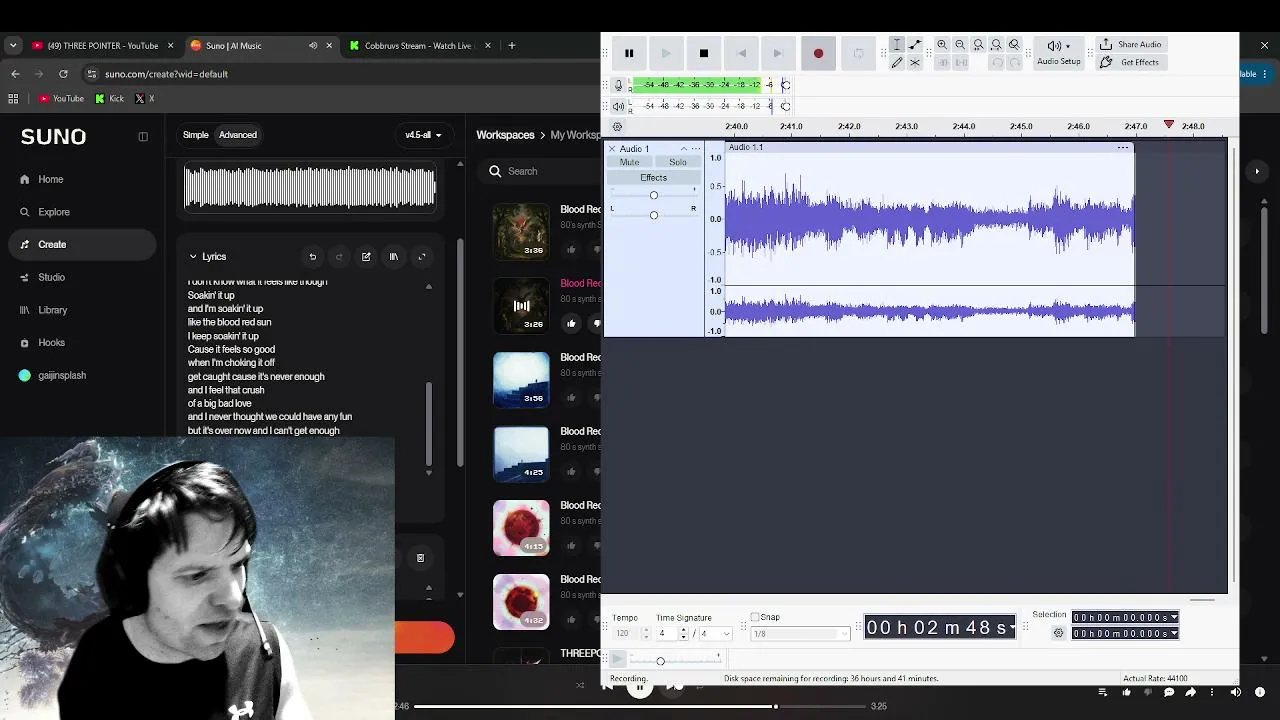Close the Audio 1 track
The height and width of the screenshot is (720, 1280).
coord(612,149)
